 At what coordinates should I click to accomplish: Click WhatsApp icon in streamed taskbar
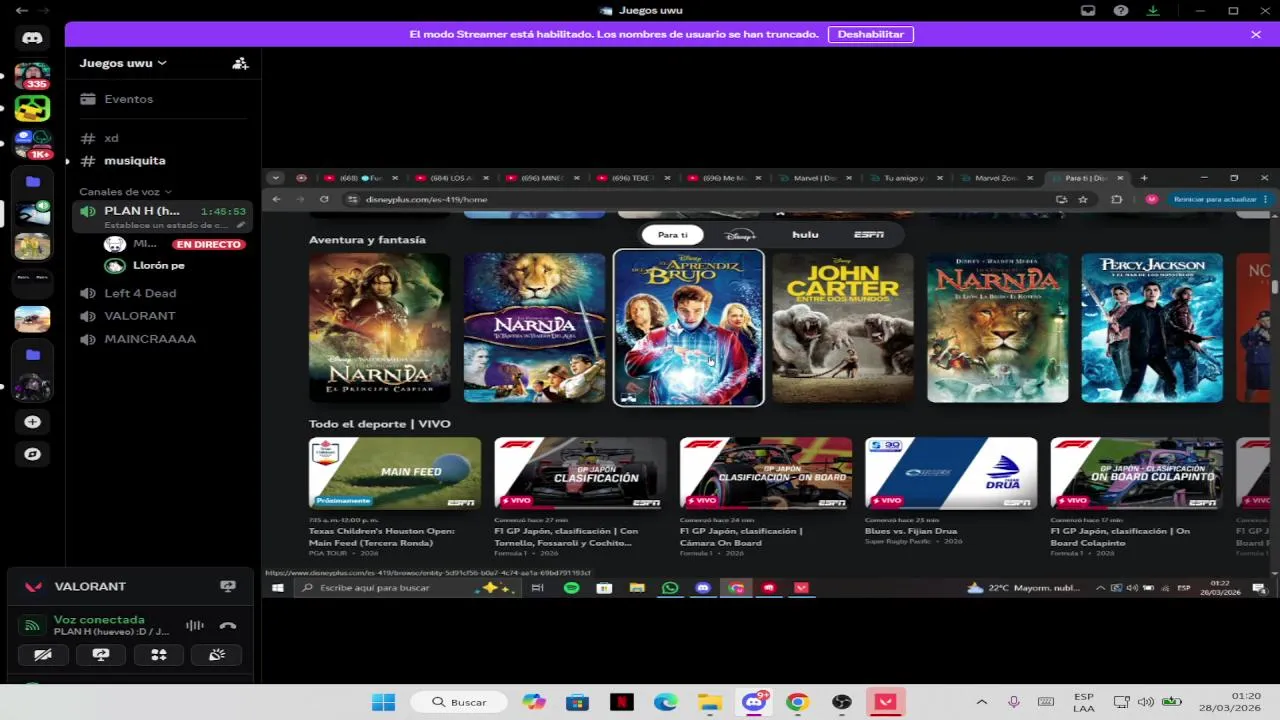point(670,588)
